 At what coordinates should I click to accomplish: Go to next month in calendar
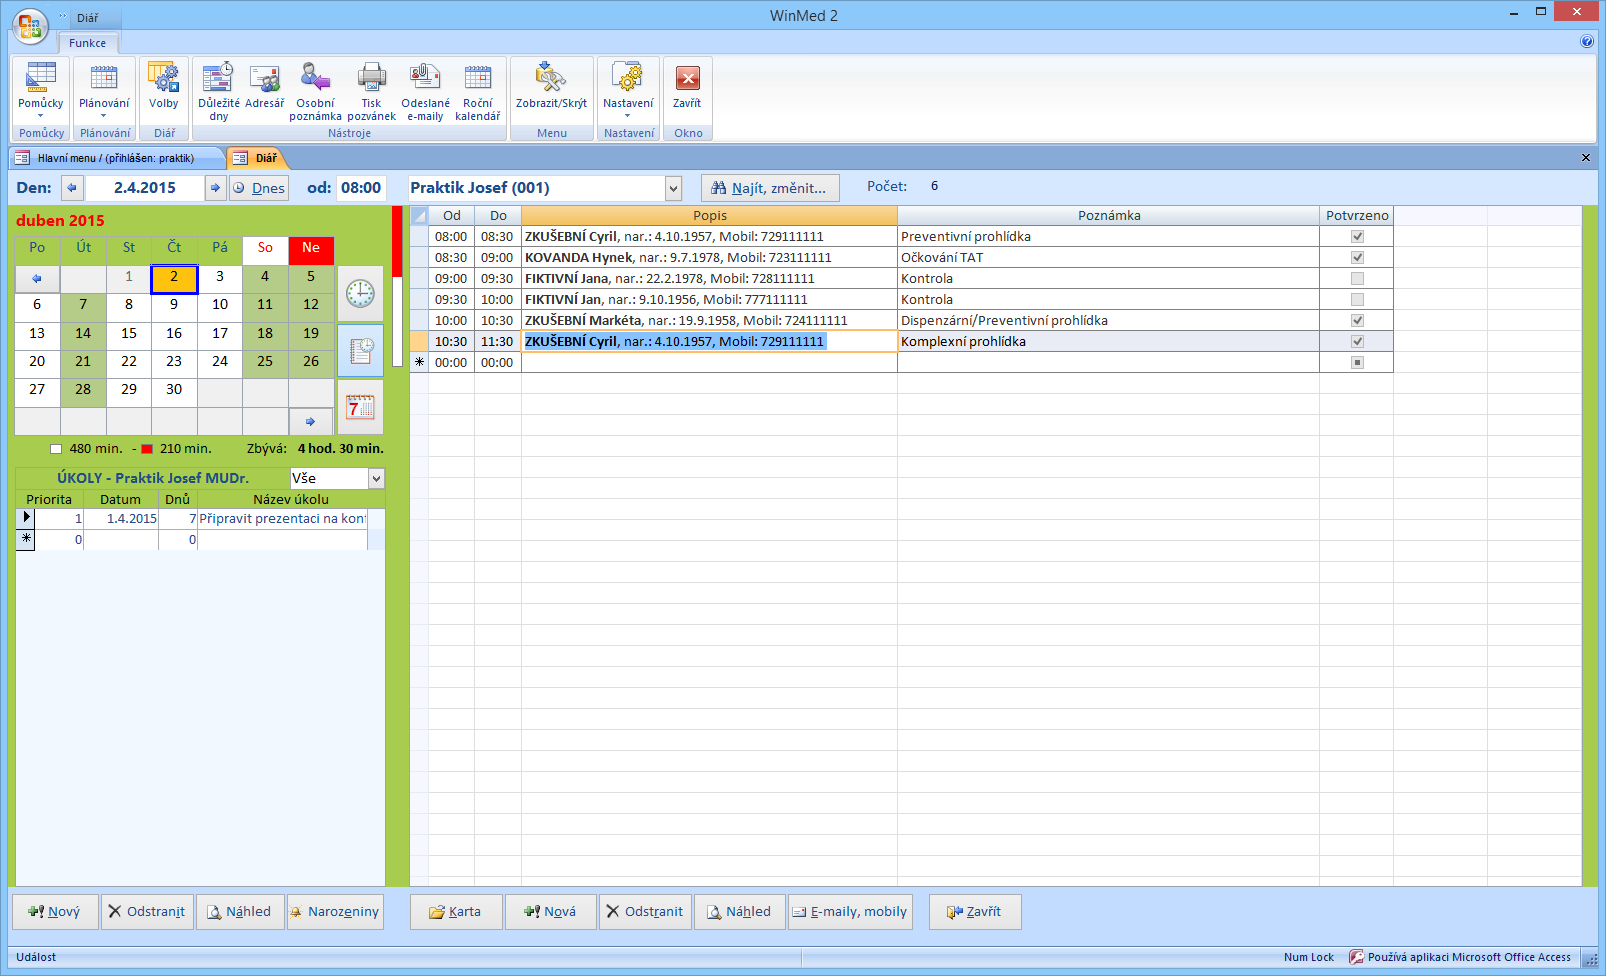click(310, 422)
